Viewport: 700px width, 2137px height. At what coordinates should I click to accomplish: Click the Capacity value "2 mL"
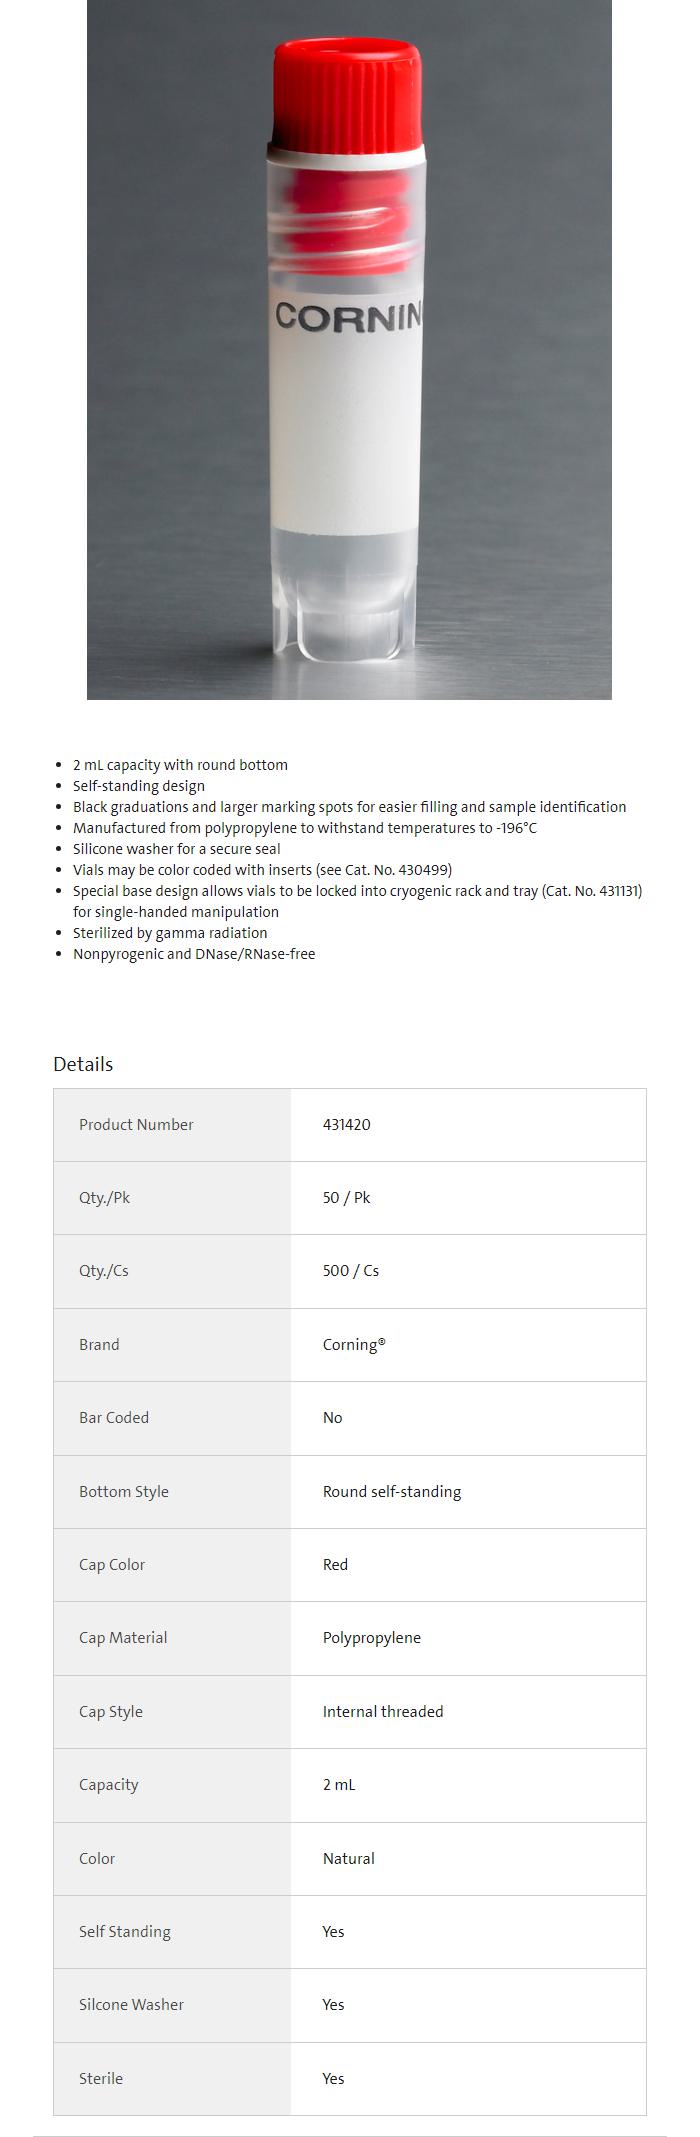click(x=338, y=1784)
